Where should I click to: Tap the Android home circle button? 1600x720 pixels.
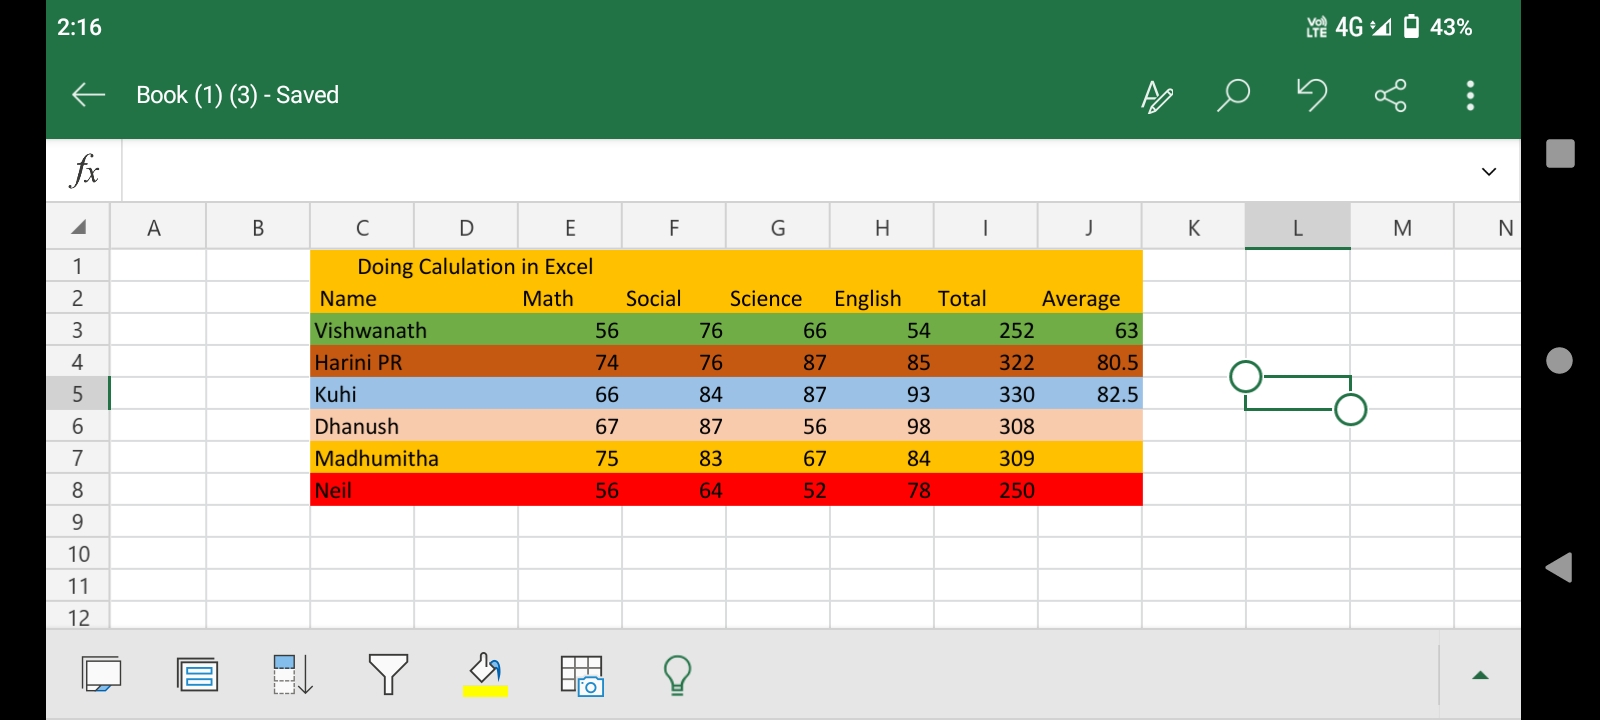[x=1559, y=361]
